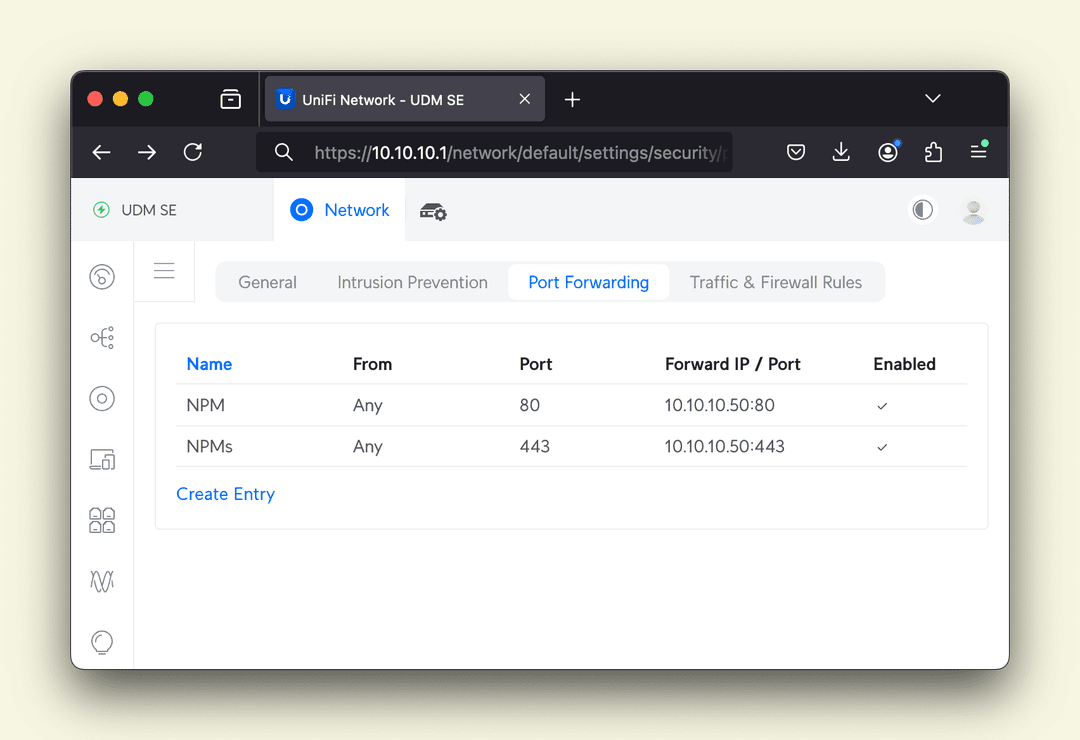Open the browser application menu
This screenshot has height=740, width=1080.
(979, 151)
